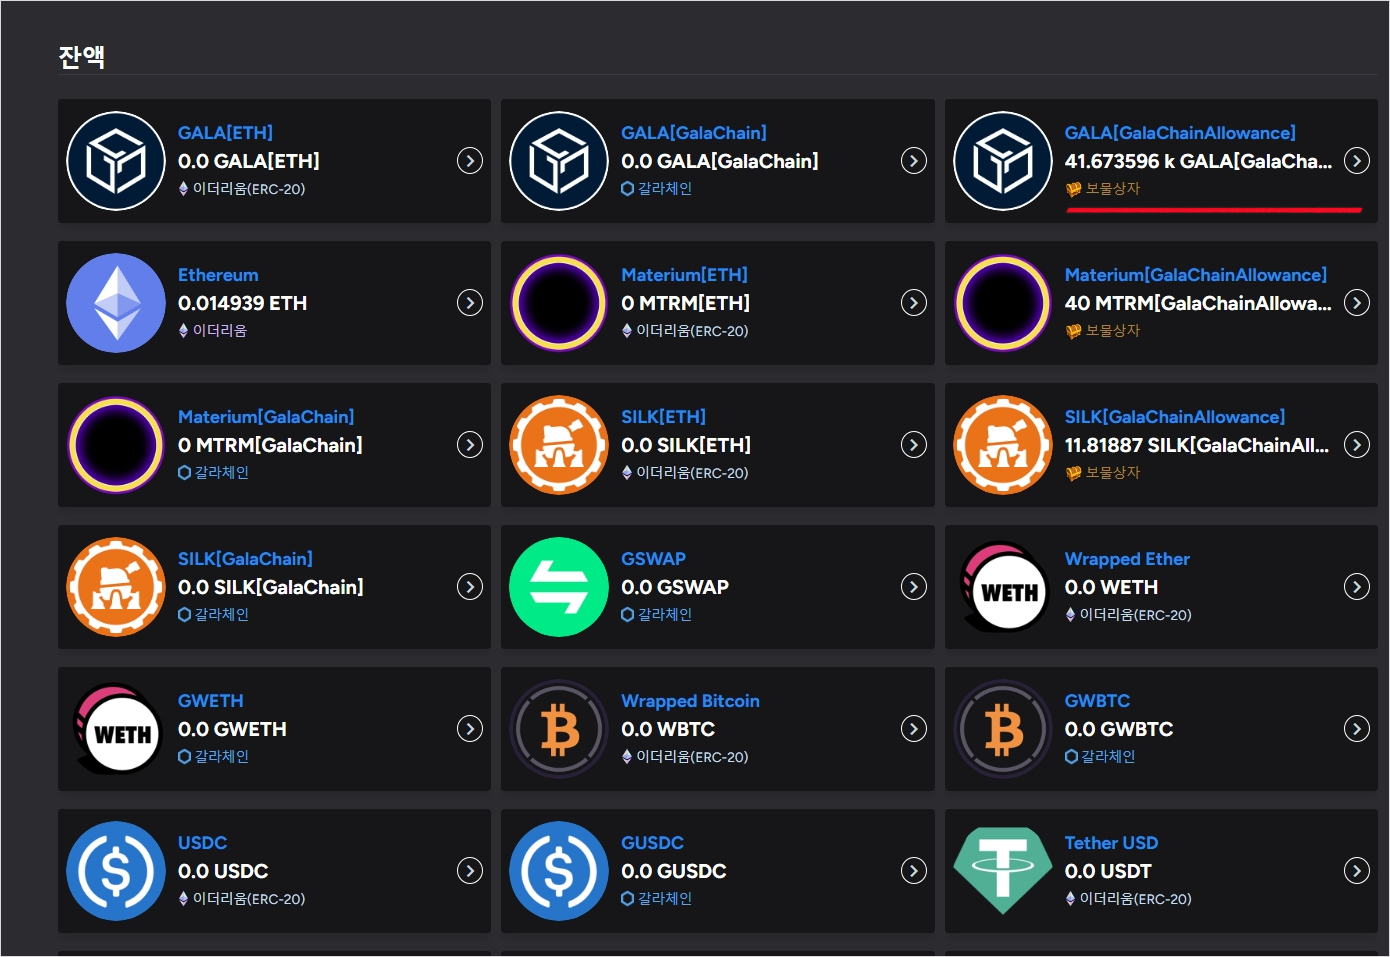Open the Wrapped Ether arrow button
This screenshot has width=1390, height=957.
1357,587
